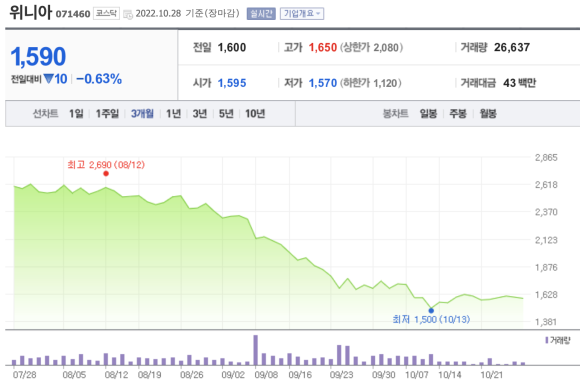Click the 저가 value 1,570

click(x=323, y=83)
